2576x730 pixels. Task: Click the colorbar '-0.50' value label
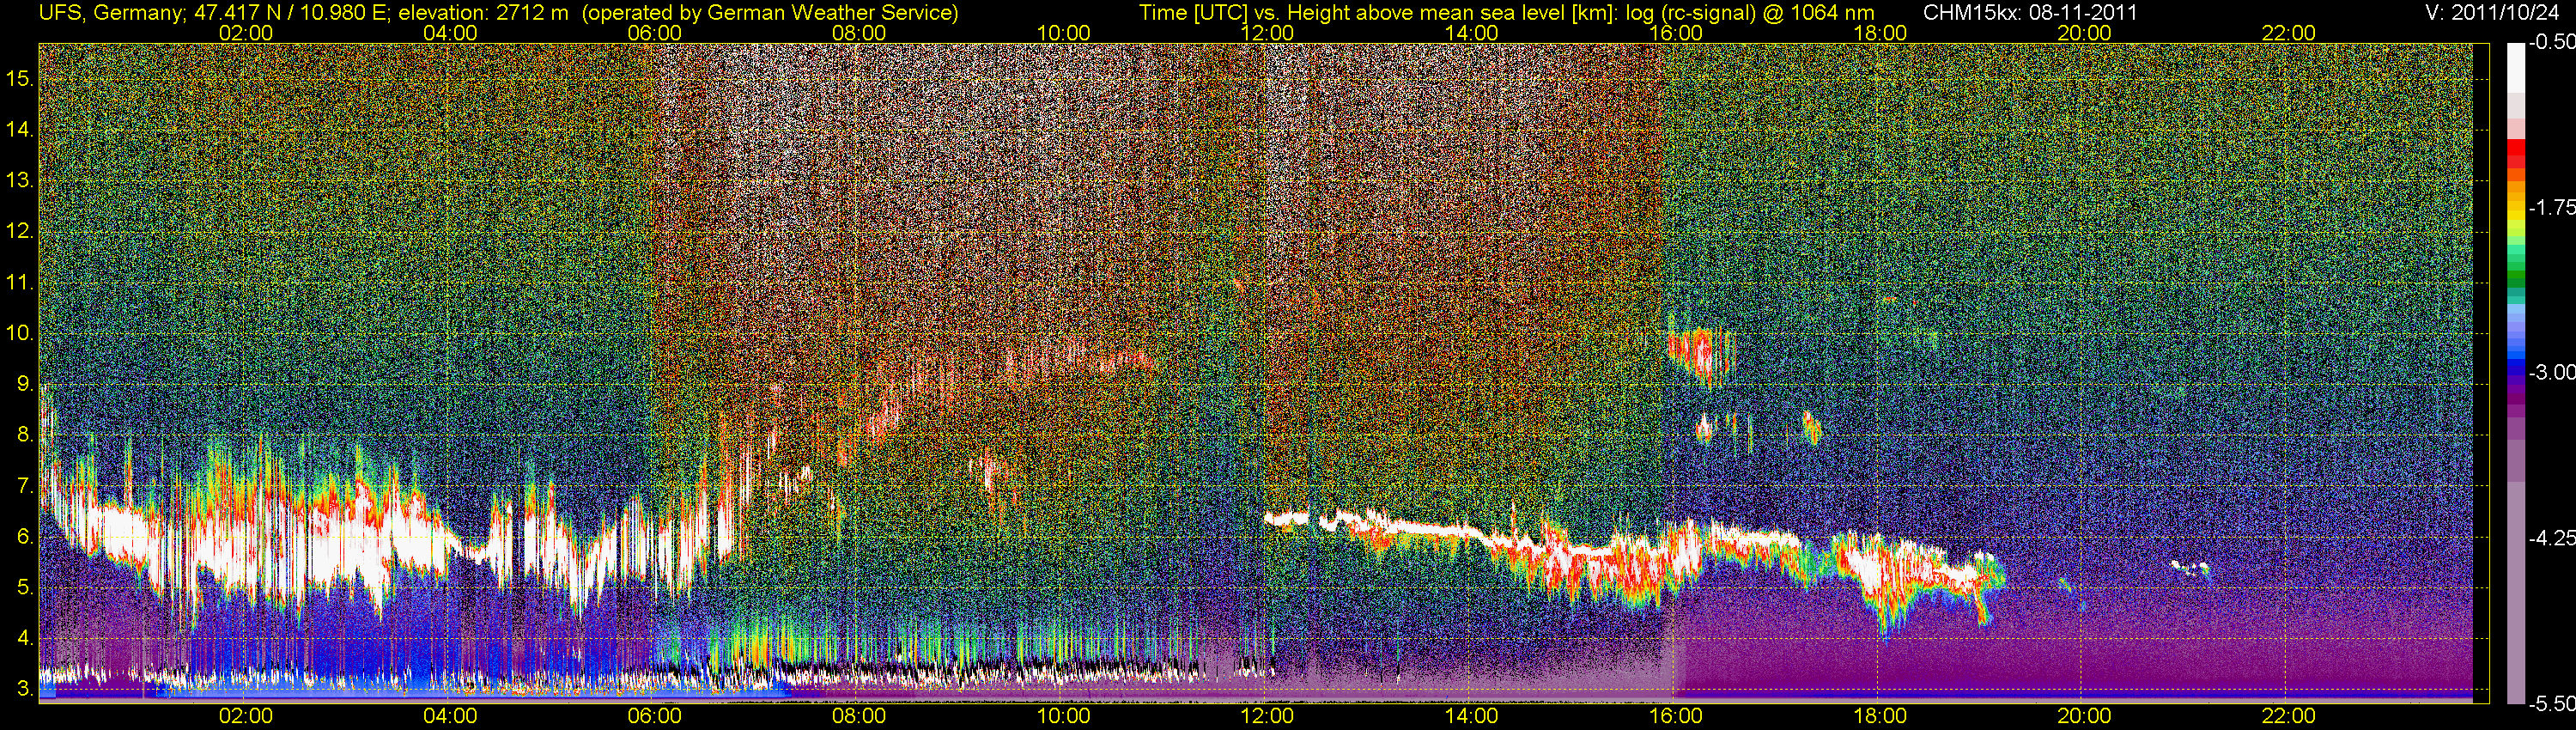point(2552,42)
